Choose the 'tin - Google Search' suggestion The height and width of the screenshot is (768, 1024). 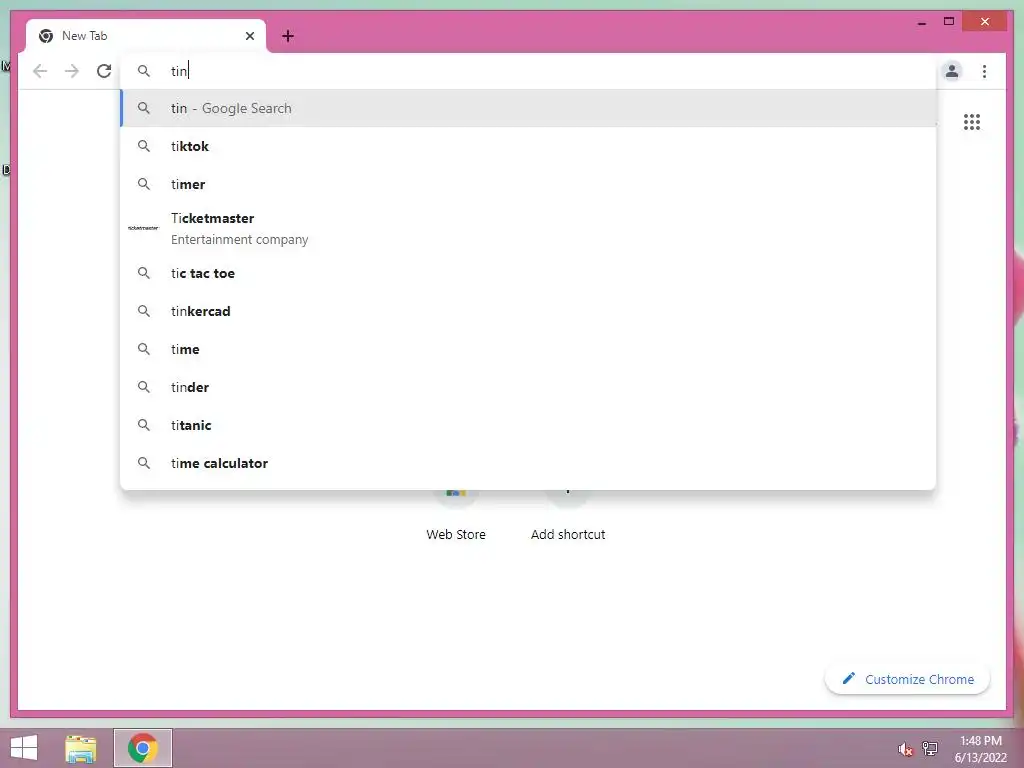tap(529, 108)
